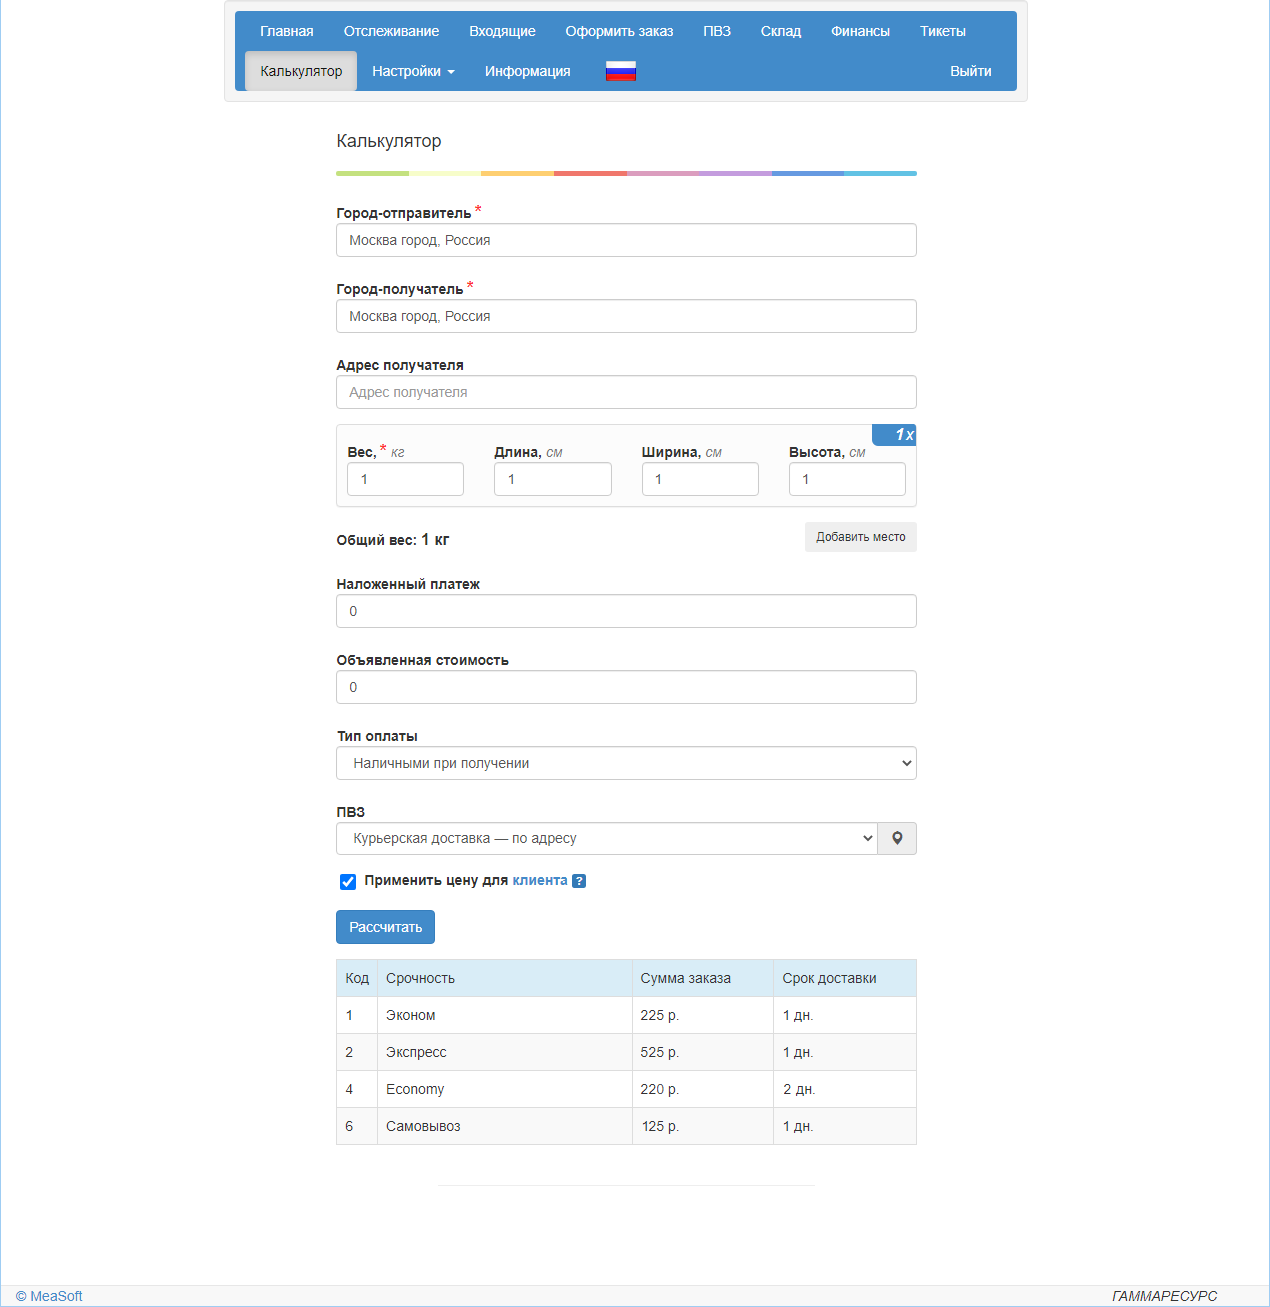Screen dimensions: 1270x1307
Task: Click the Срок доставки column header
Action: [x=845, y=978]
